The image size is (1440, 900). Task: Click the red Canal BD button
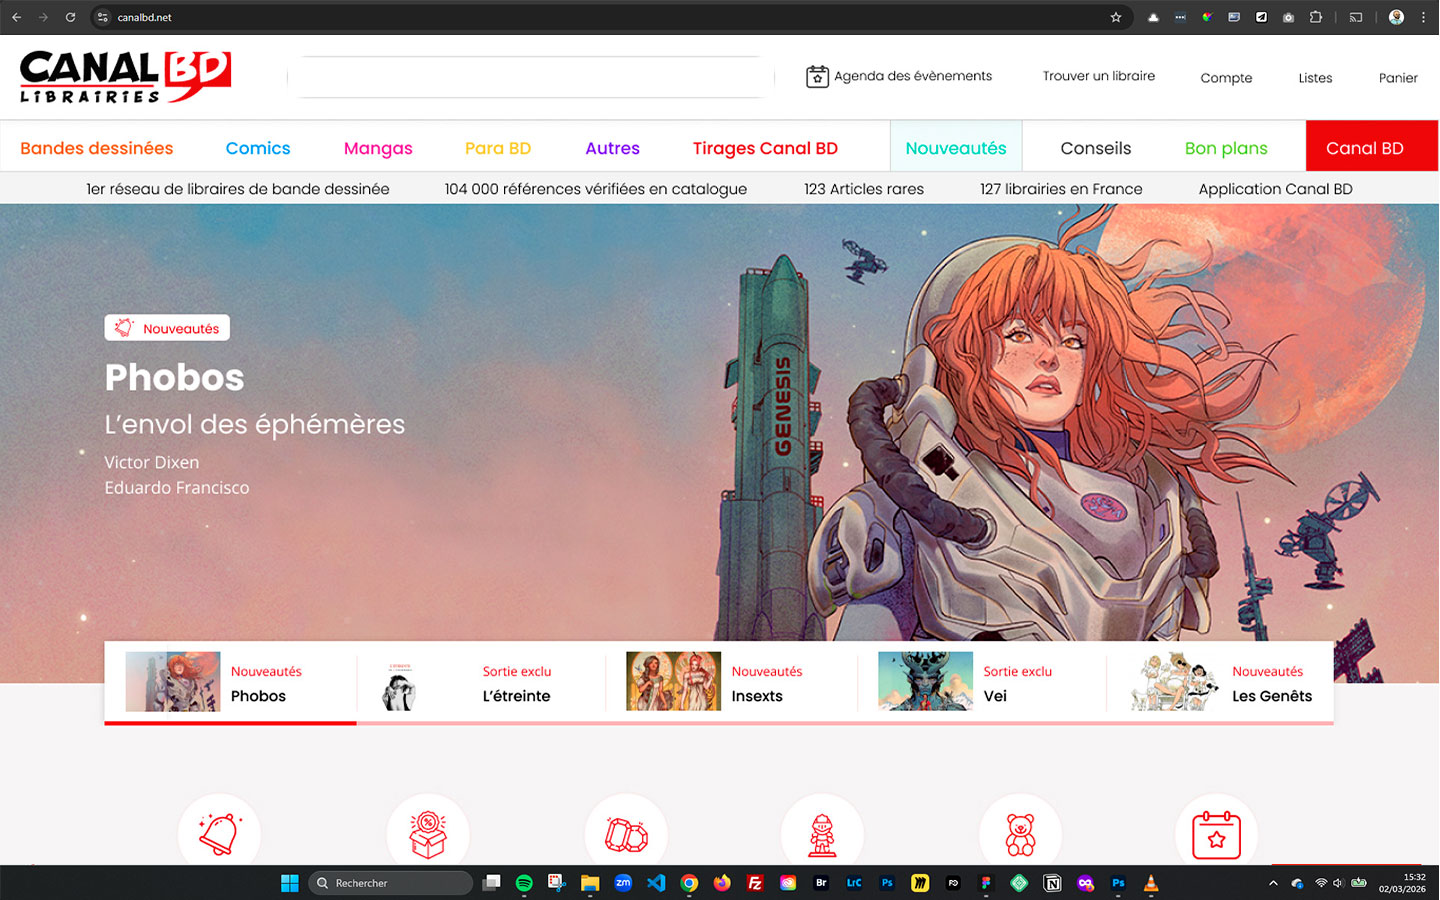click(1365, 148)
